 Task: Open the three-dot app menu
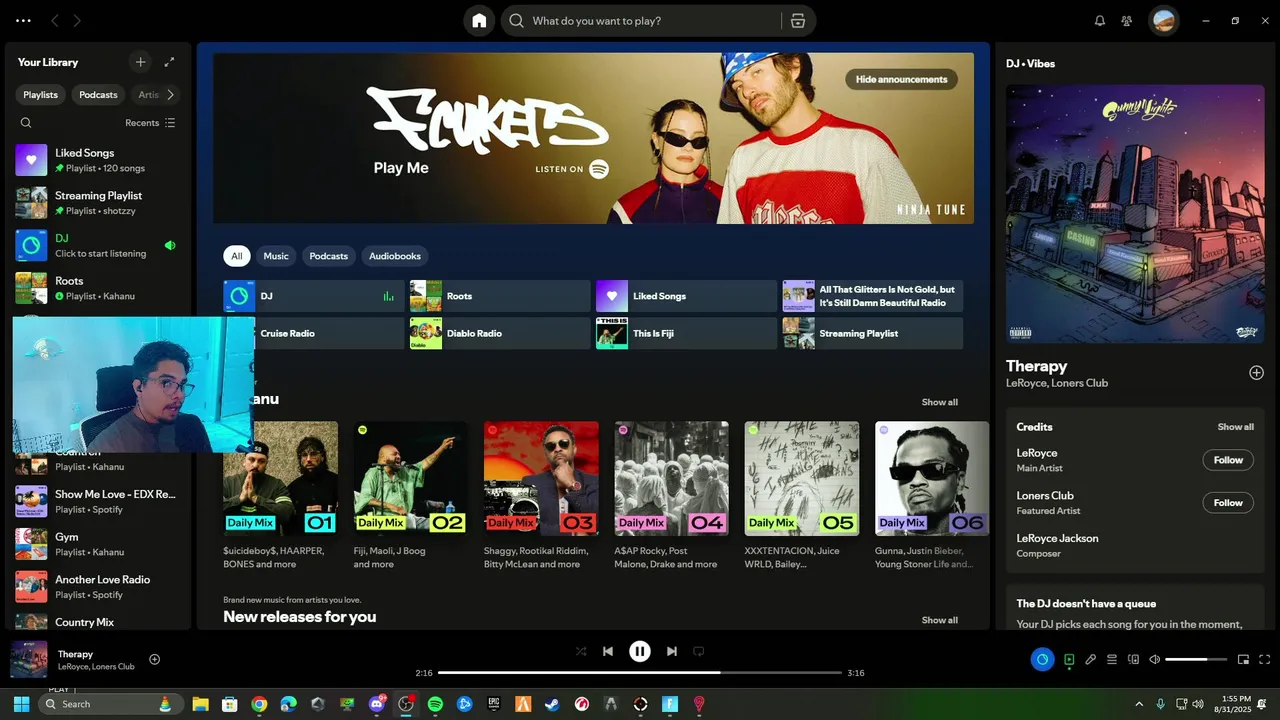tap(24, 20)
